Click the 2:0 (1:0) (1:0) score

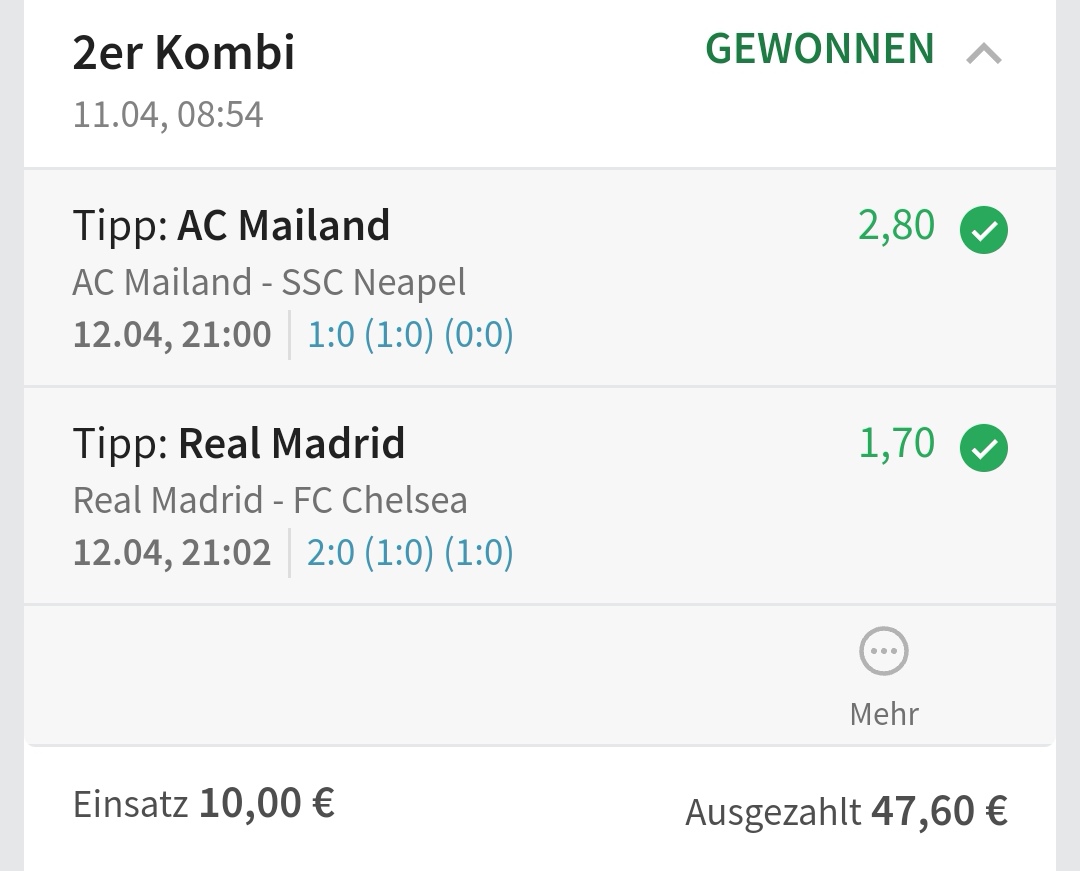point(410,552)
